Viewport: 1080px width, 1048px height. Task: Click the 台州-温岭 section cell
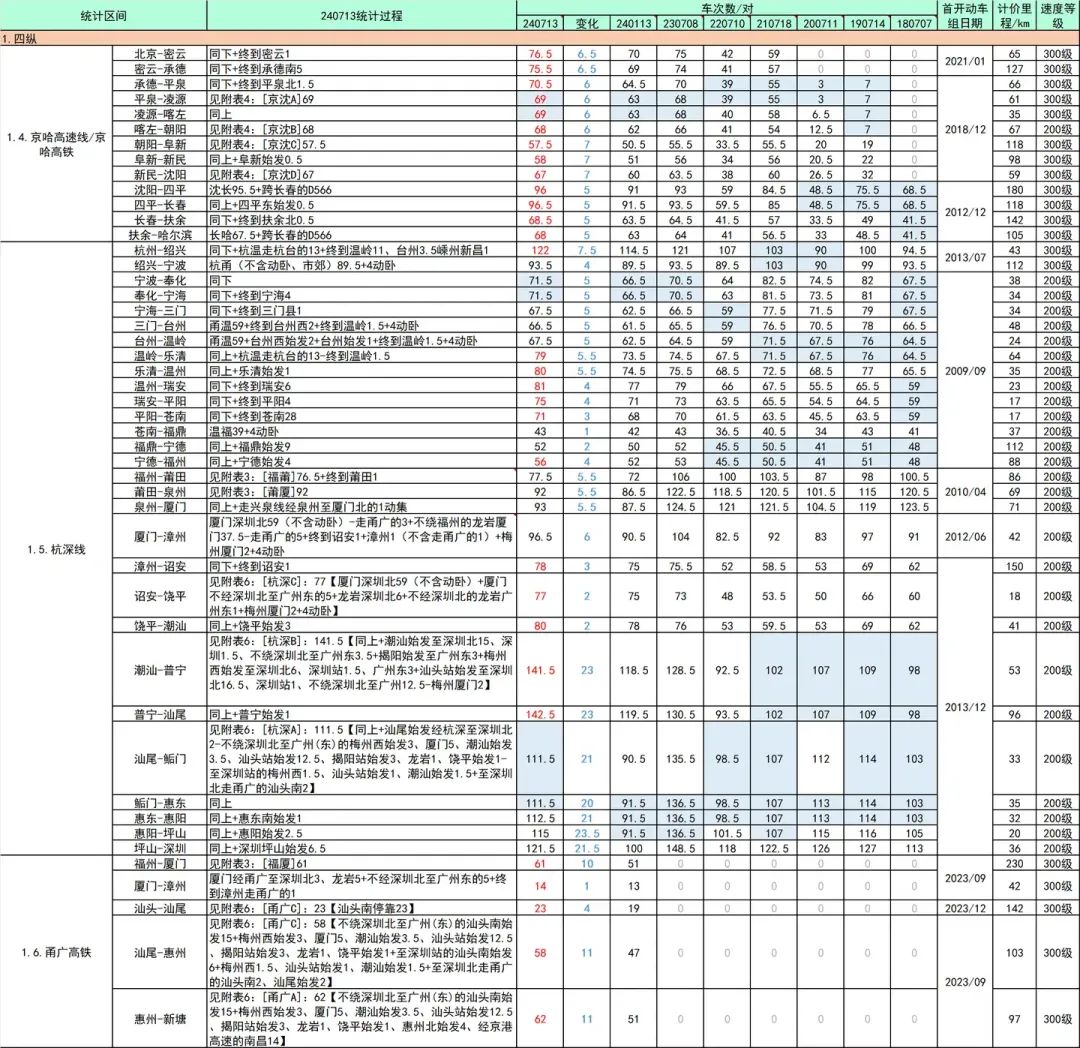click(160, 341)
